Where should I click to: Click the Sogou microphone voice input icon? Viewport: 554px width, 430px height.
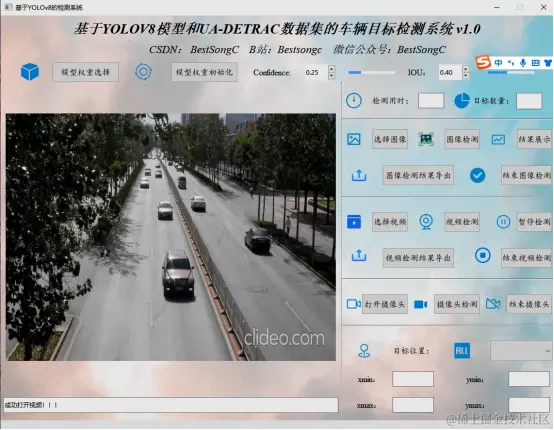[x=523, y=63]
